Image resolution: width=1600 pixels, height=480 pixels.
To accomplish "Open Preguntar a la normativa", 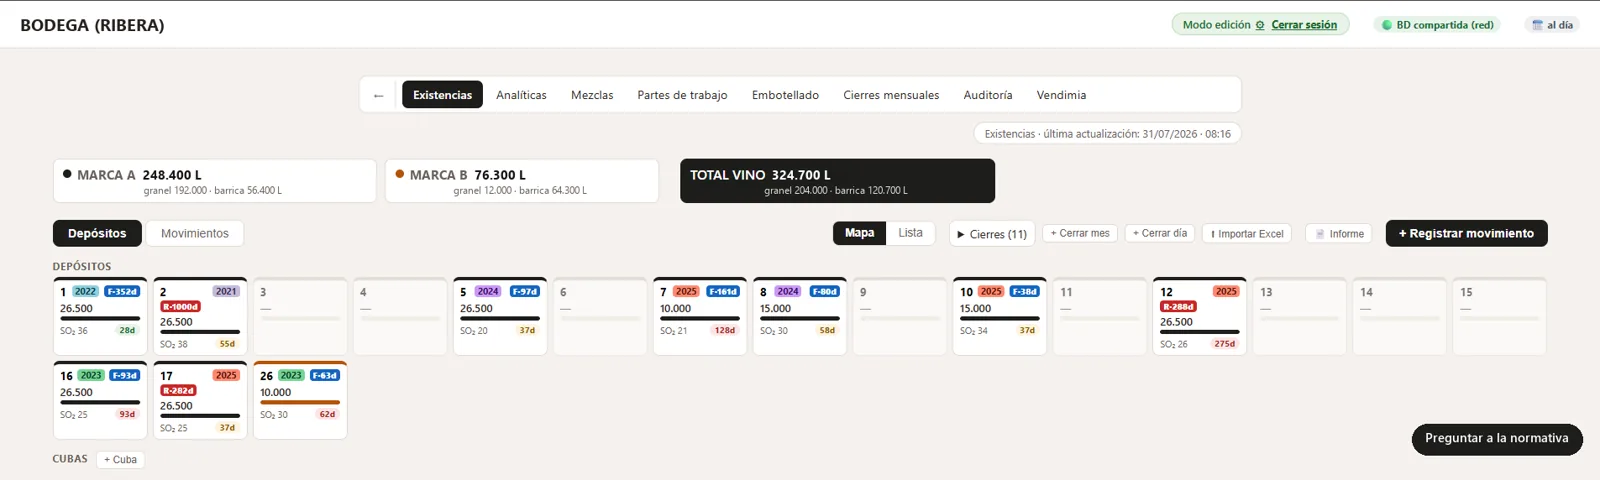I will (1497, 438).
